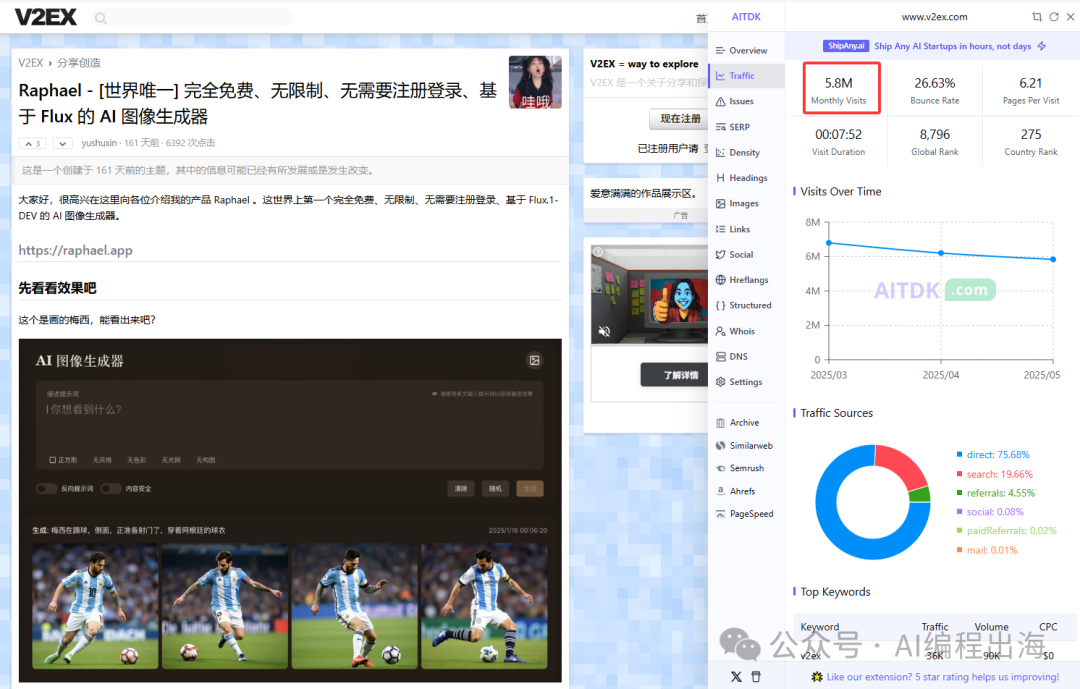The image size is (1080, 689).
Task: Click the 了解详情 ad button
Action: 681,376
